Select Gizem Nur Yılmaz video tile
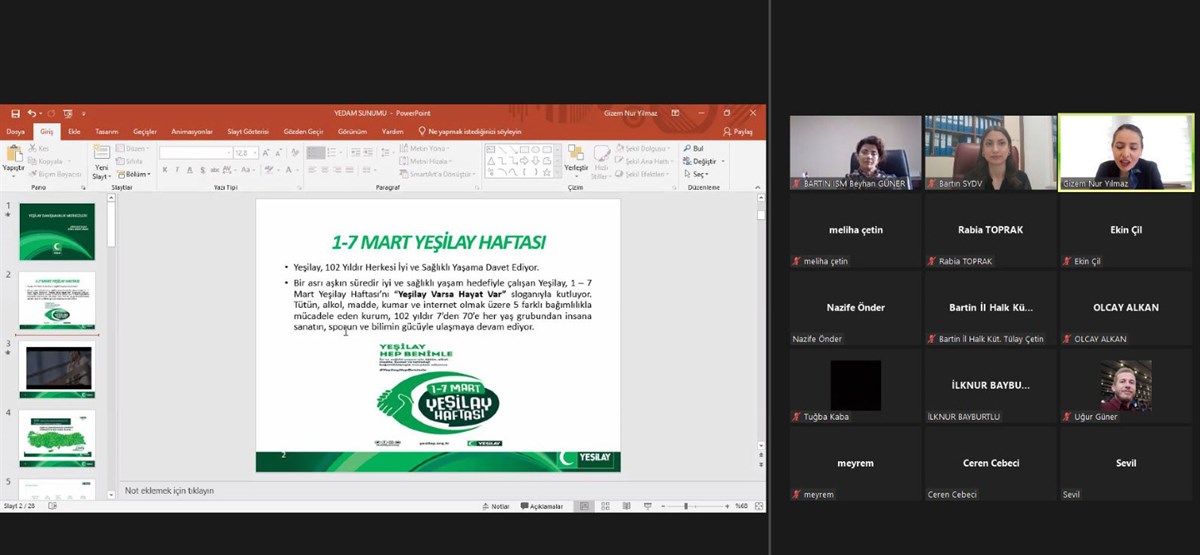Image resolution: width=1200 pixels, height=555 pixels. 1126,153
